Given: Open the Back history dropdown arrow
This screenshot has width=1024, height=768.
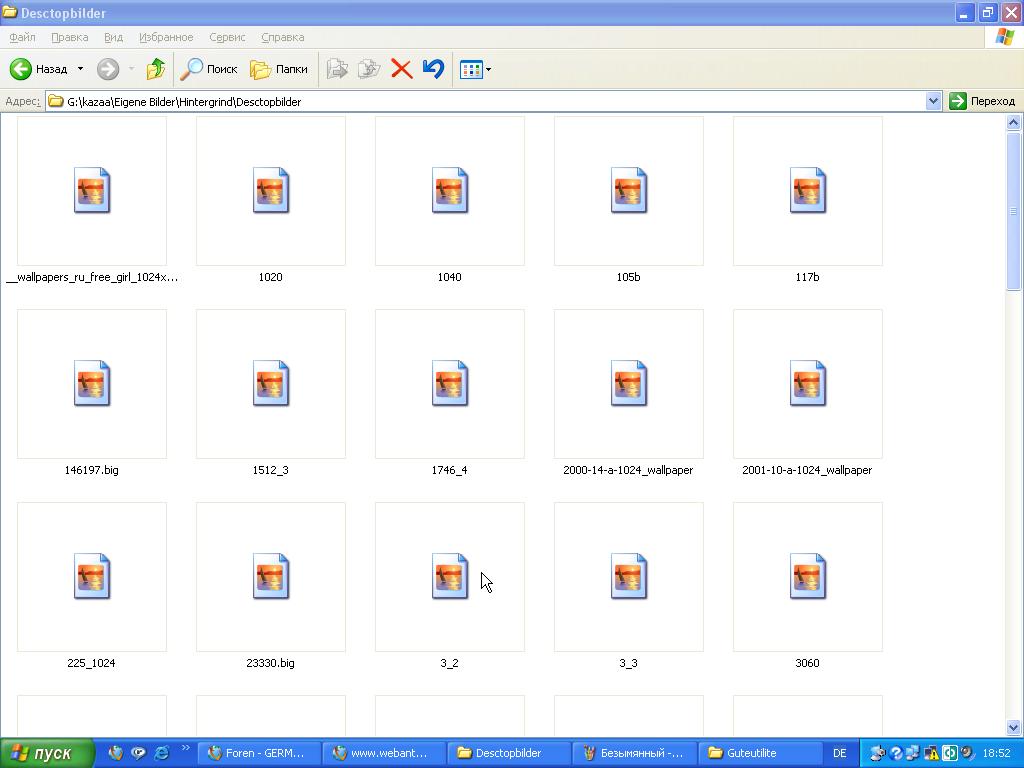Looking at the screenshot, I should pos(80,69).
